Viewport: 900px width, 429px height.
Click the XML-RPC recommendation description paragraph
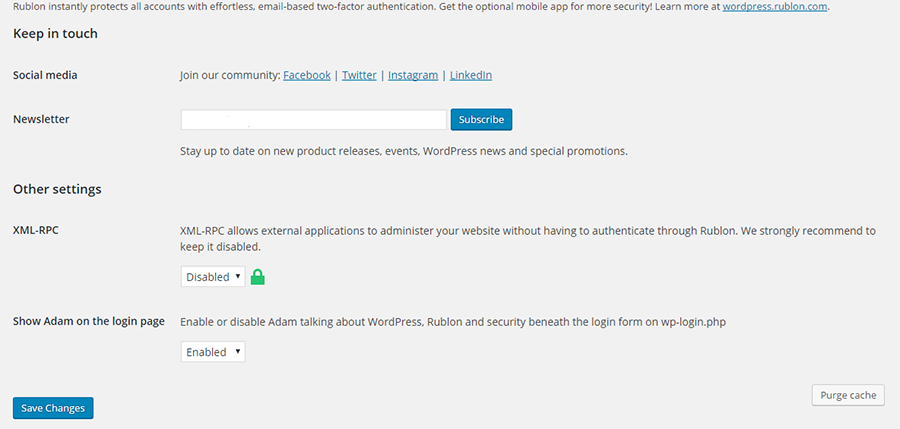click(x=528, y=239)
